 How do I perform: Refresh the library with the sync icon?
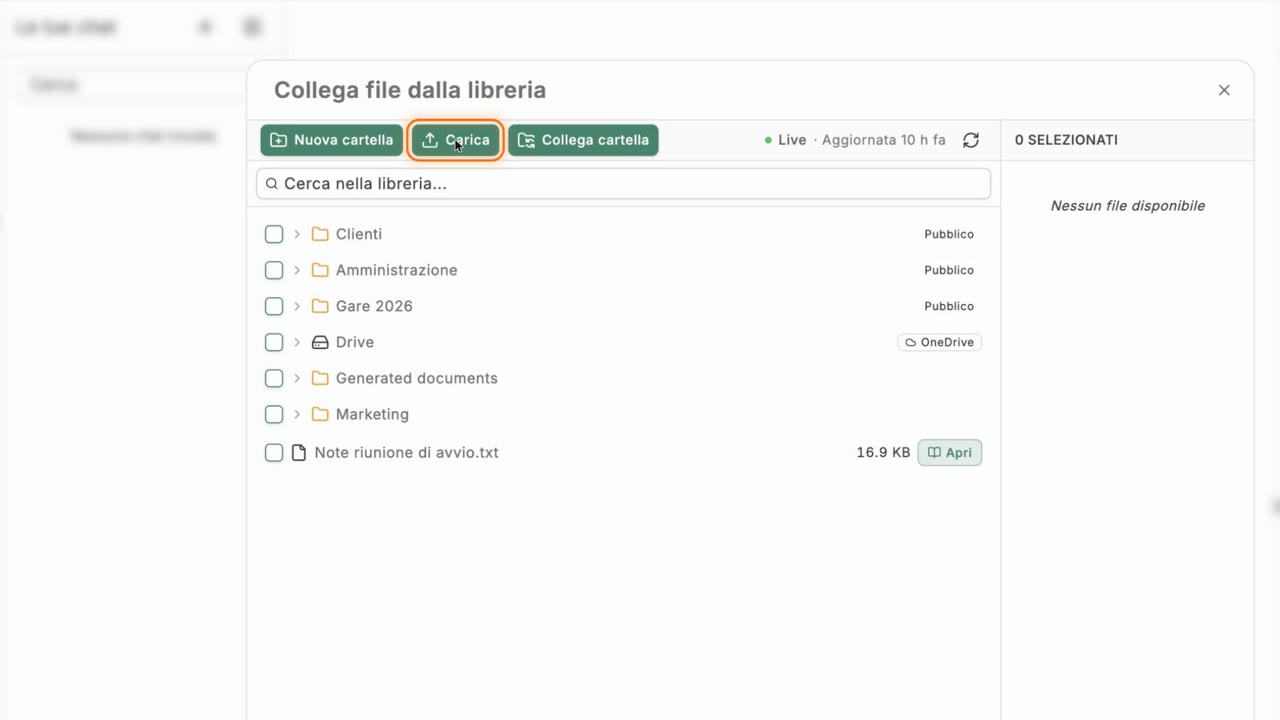971,140
